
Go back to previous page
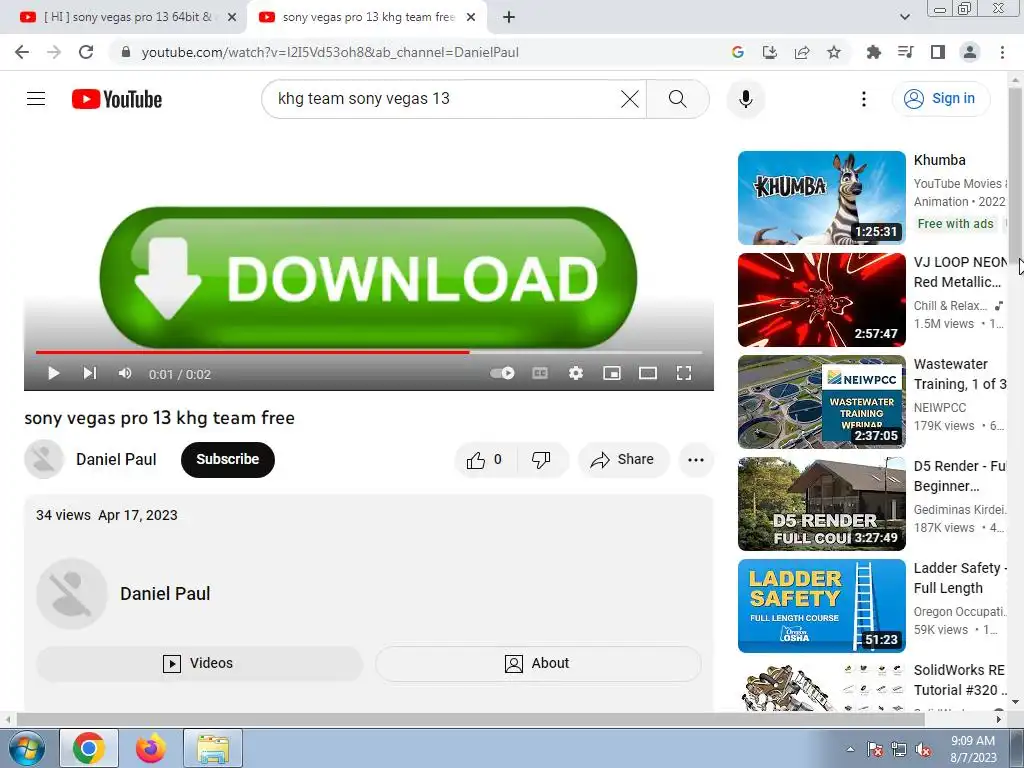[22, 52]
